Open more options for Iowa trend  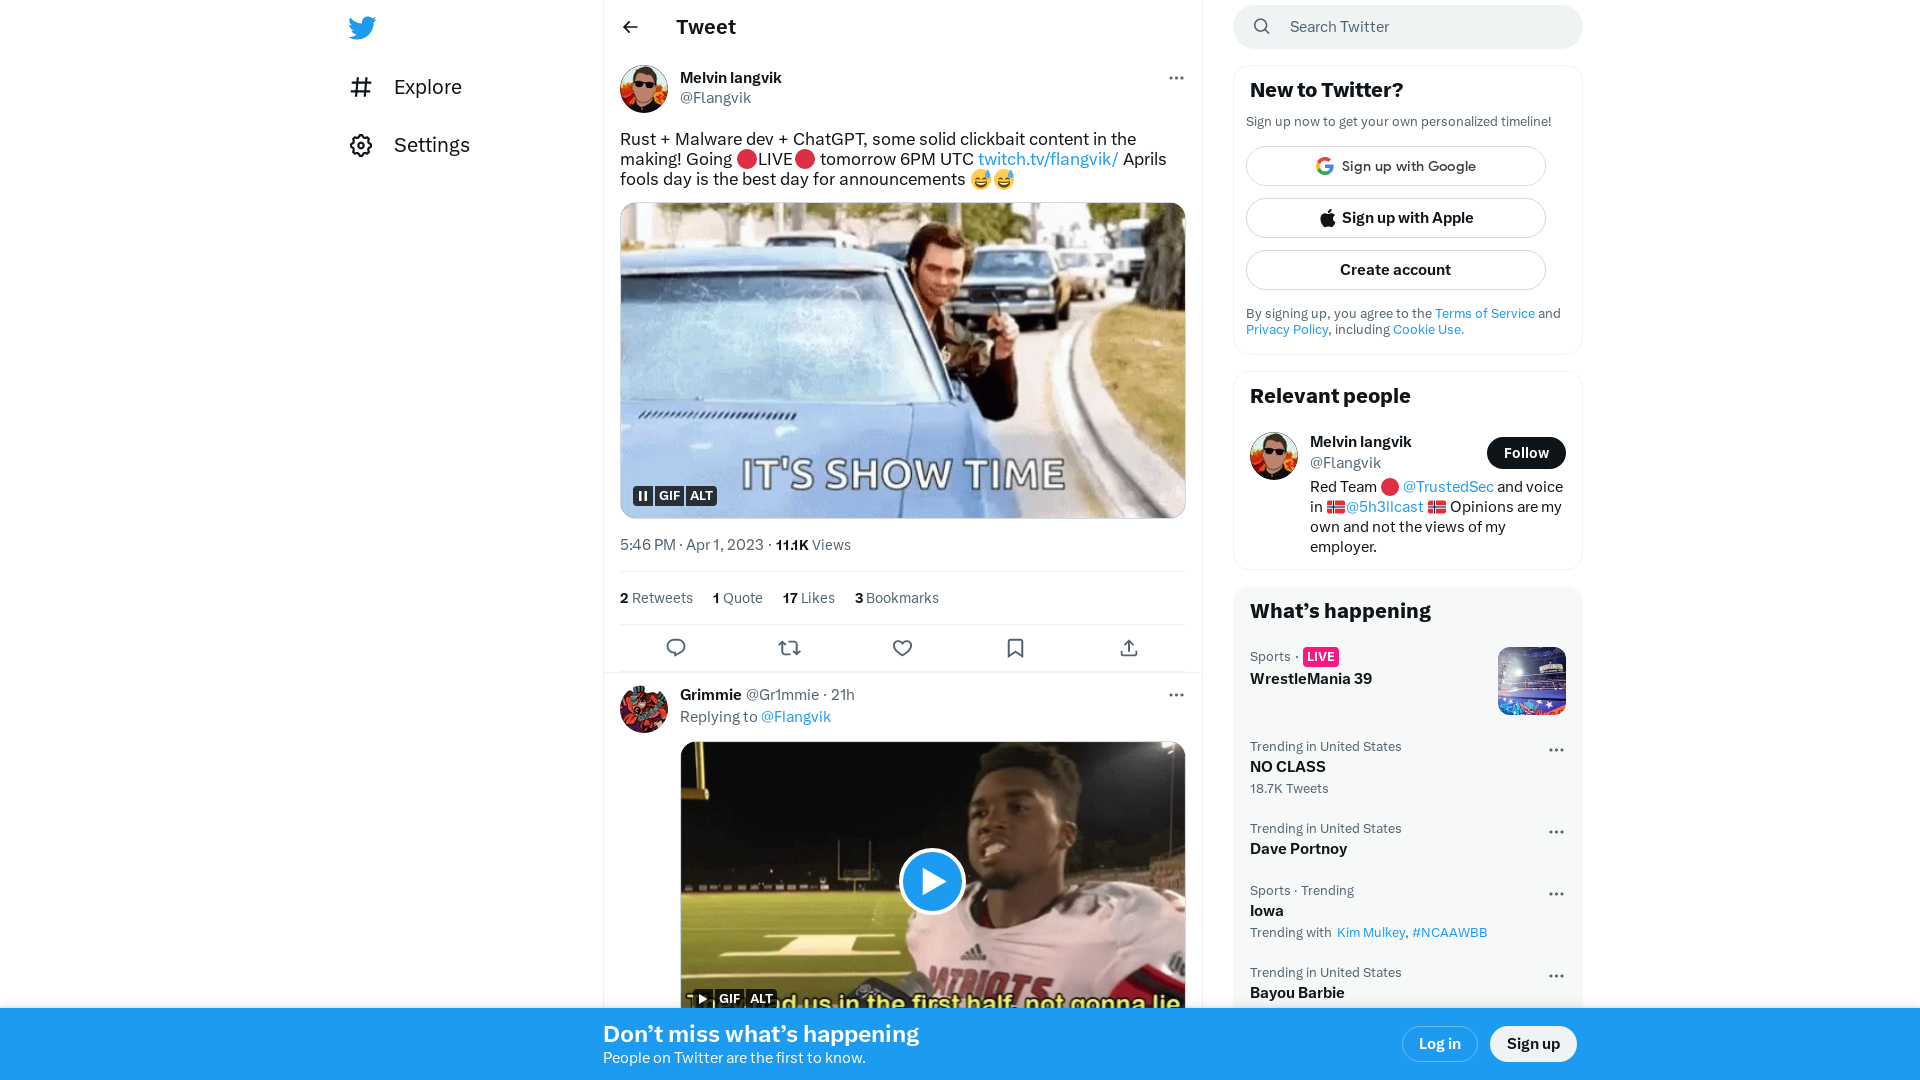click(x=1556, y=894)
